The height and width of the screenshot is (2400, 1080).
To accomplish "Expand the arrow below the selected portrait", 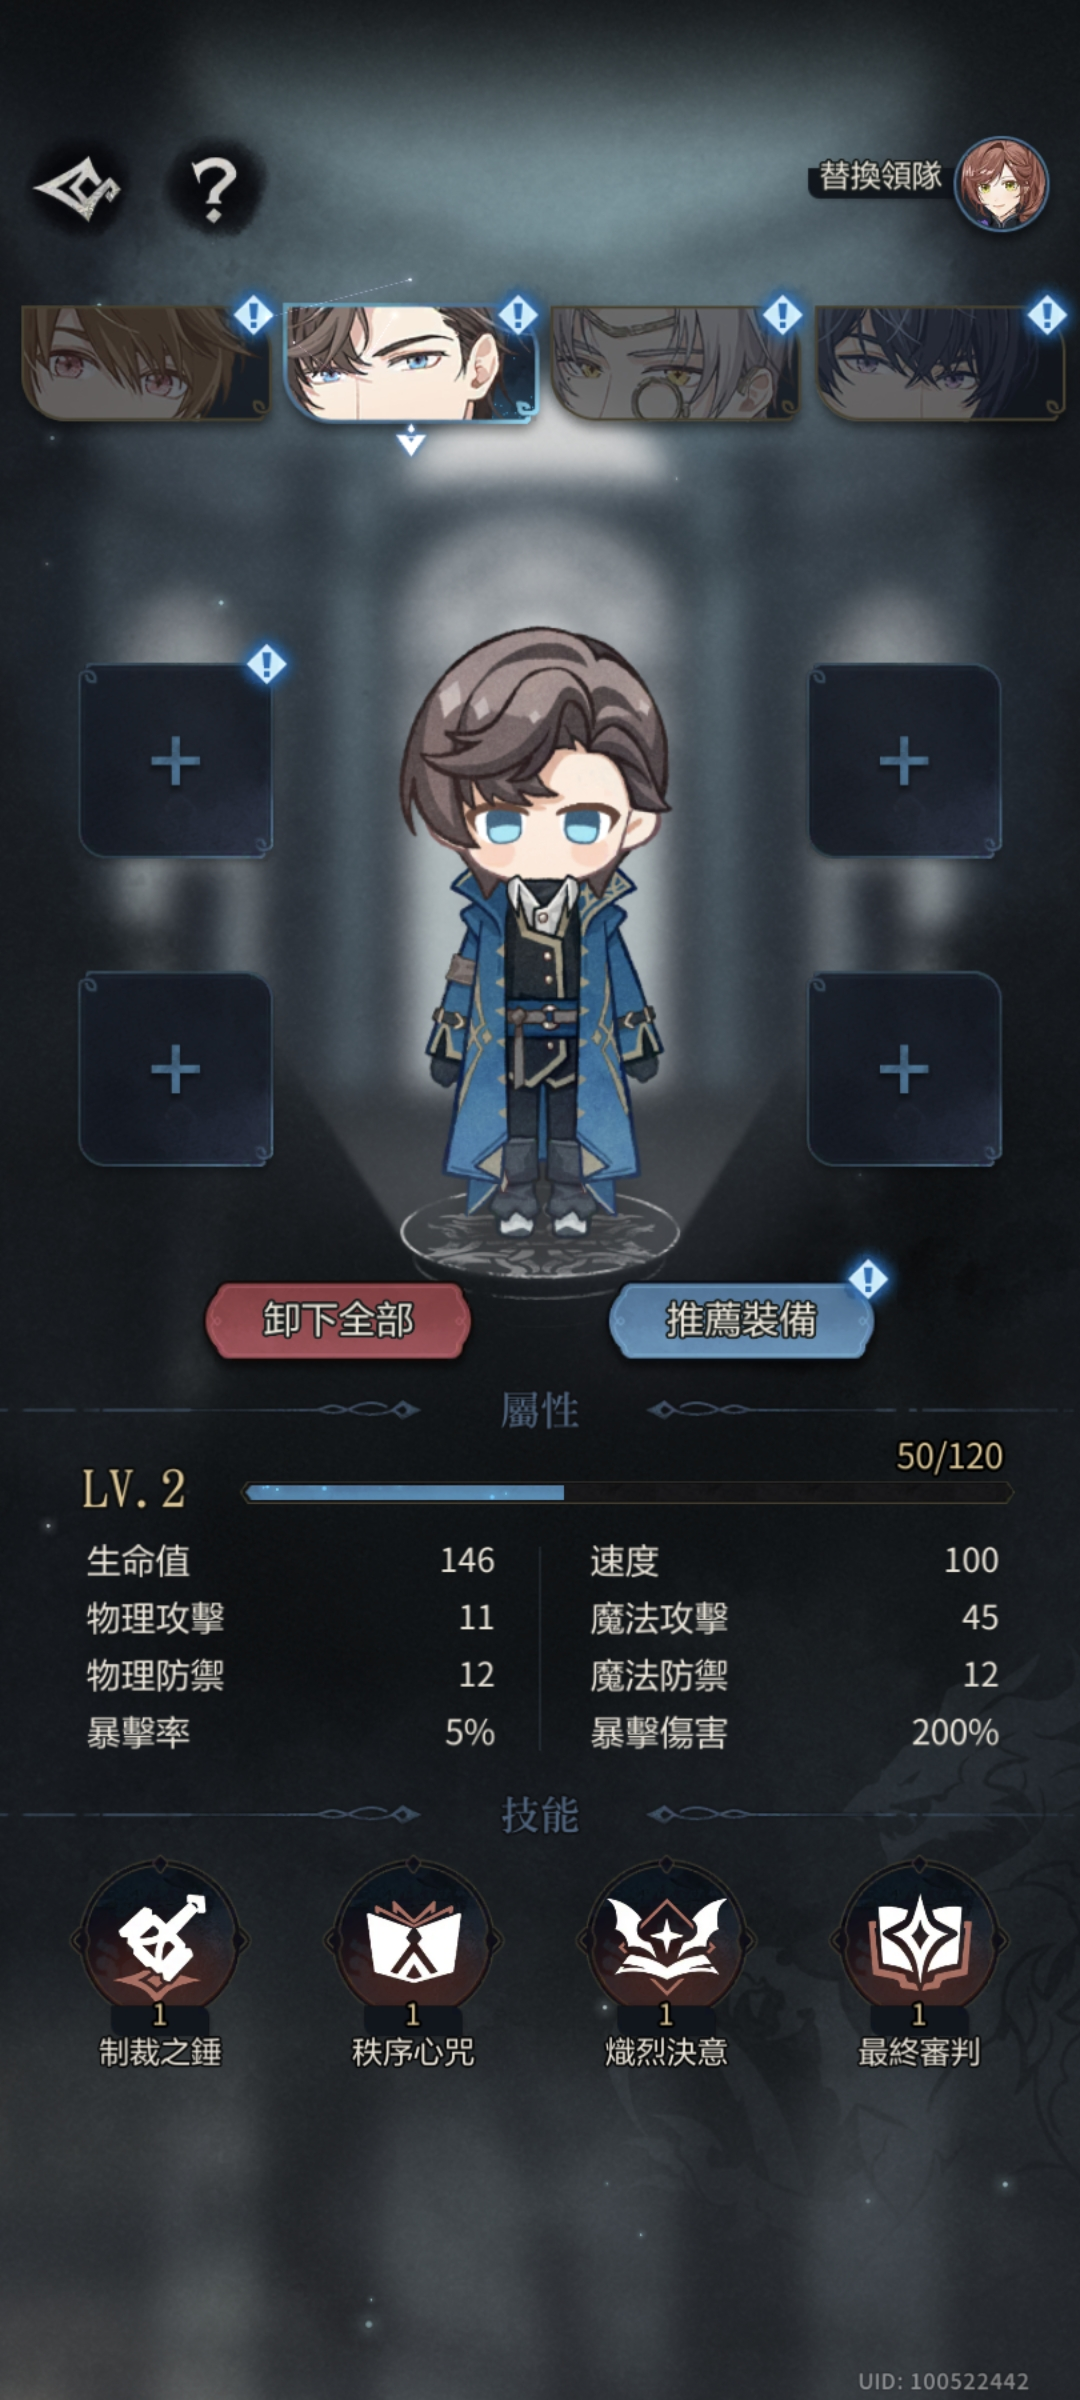I will (411, 440).
